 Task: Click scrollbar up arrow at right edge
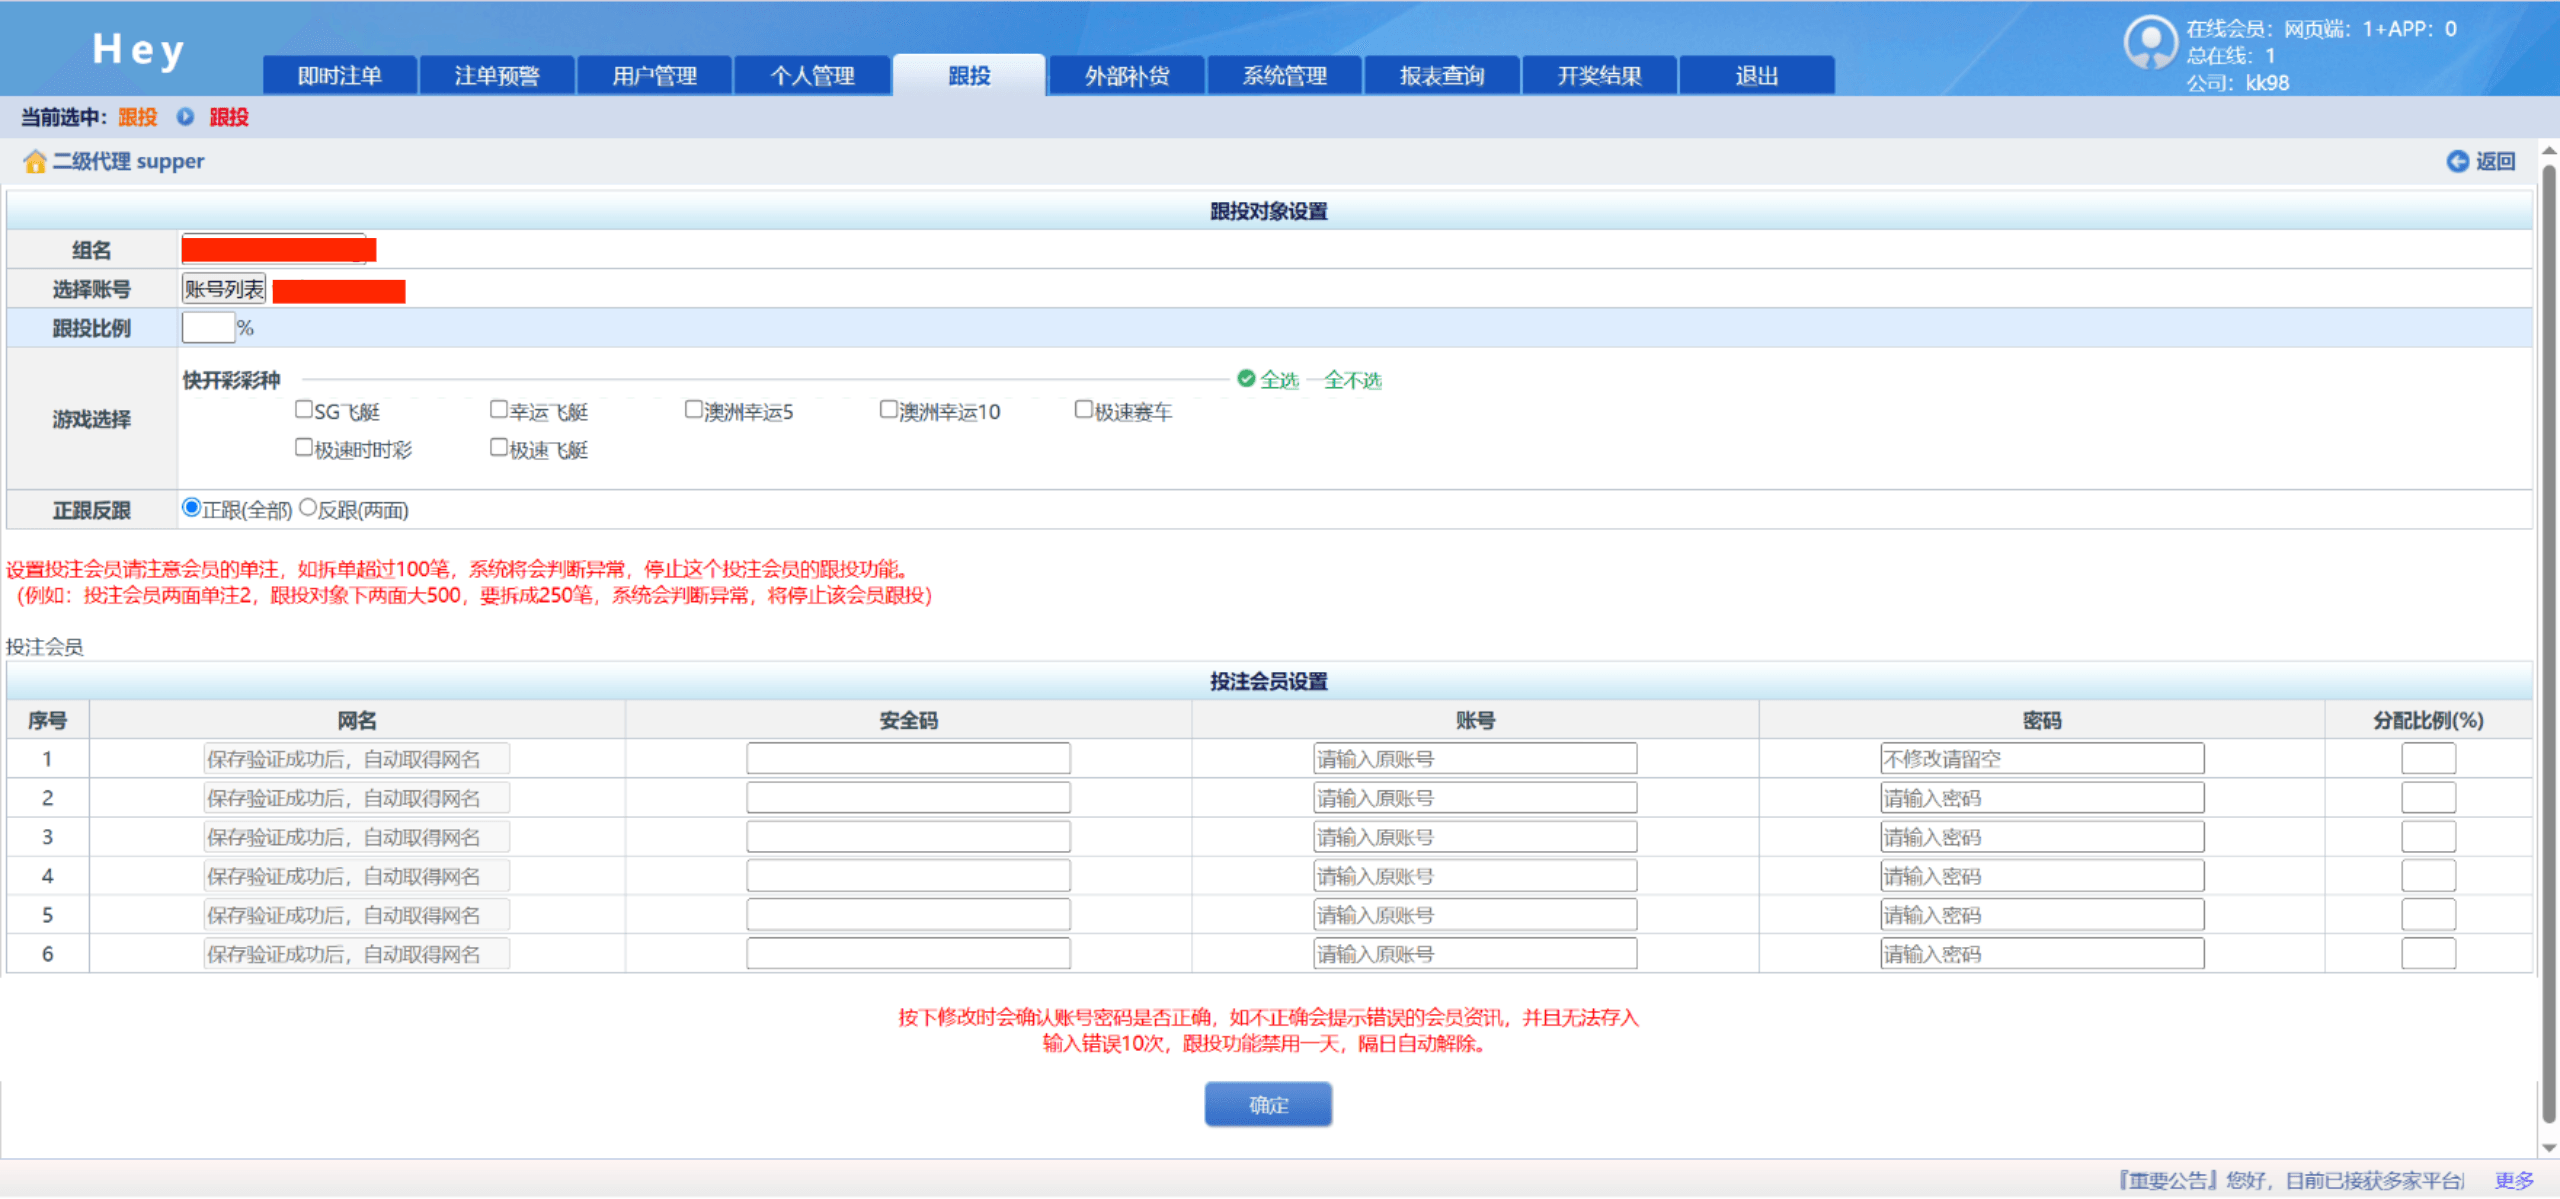coord(2549,151)
